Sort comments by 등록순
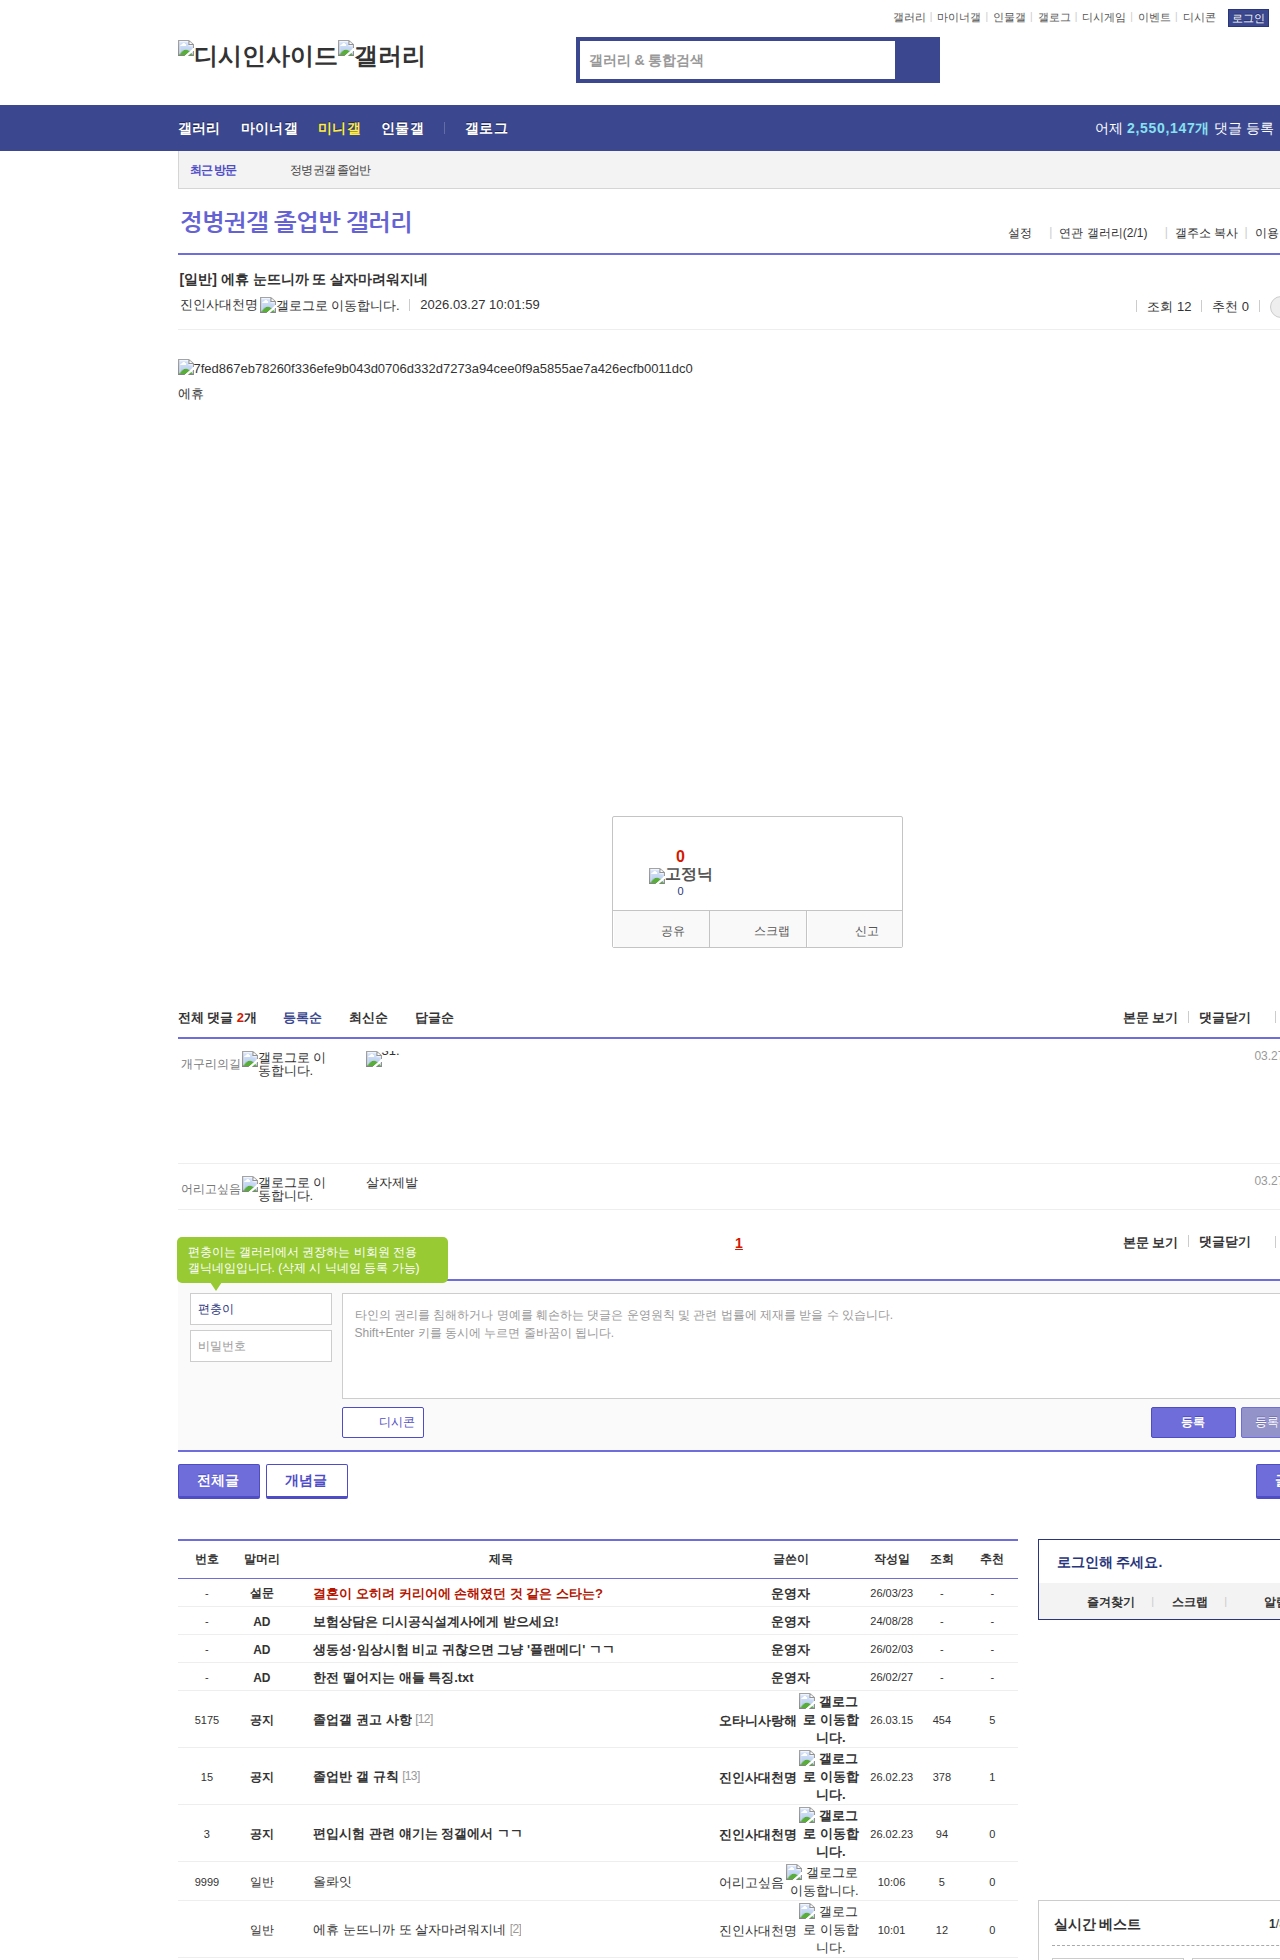The width and height of the screenshot is (1280, 1960). [302, 1018]
